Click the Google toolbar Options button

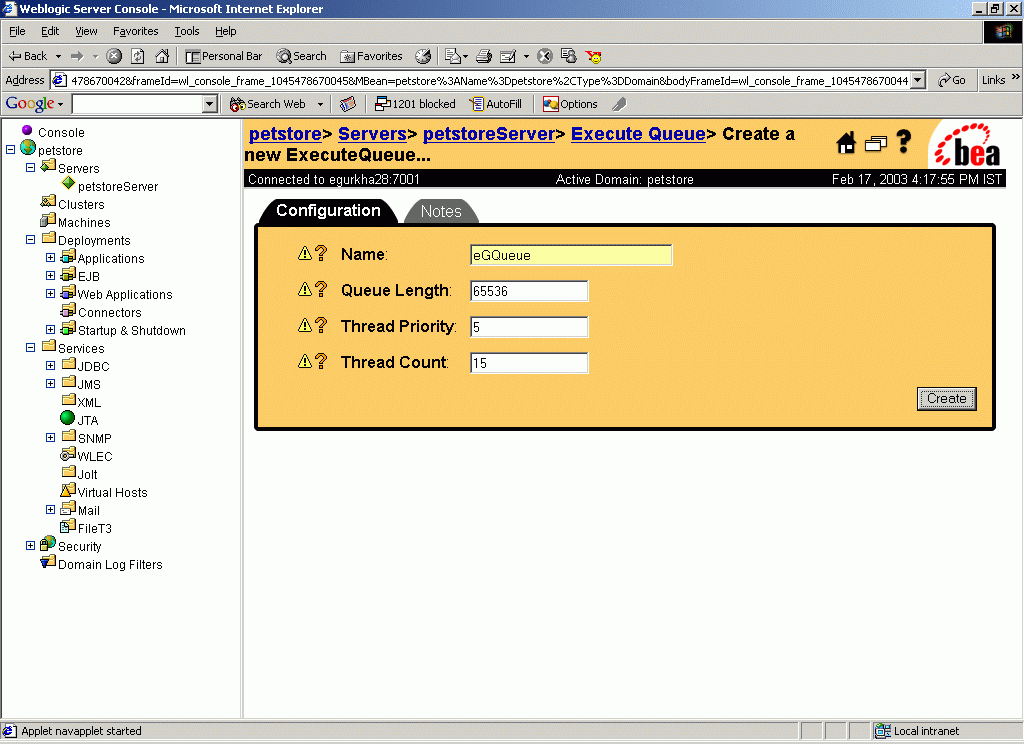tap(570, 104)
